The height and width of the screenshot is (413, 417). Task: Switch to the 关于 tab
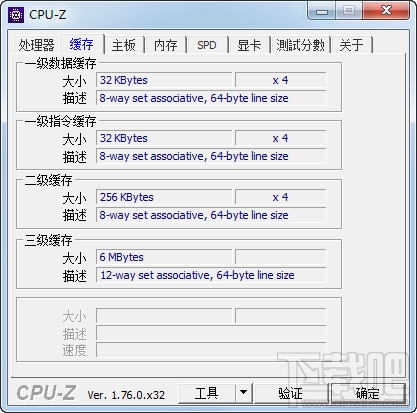351,45
